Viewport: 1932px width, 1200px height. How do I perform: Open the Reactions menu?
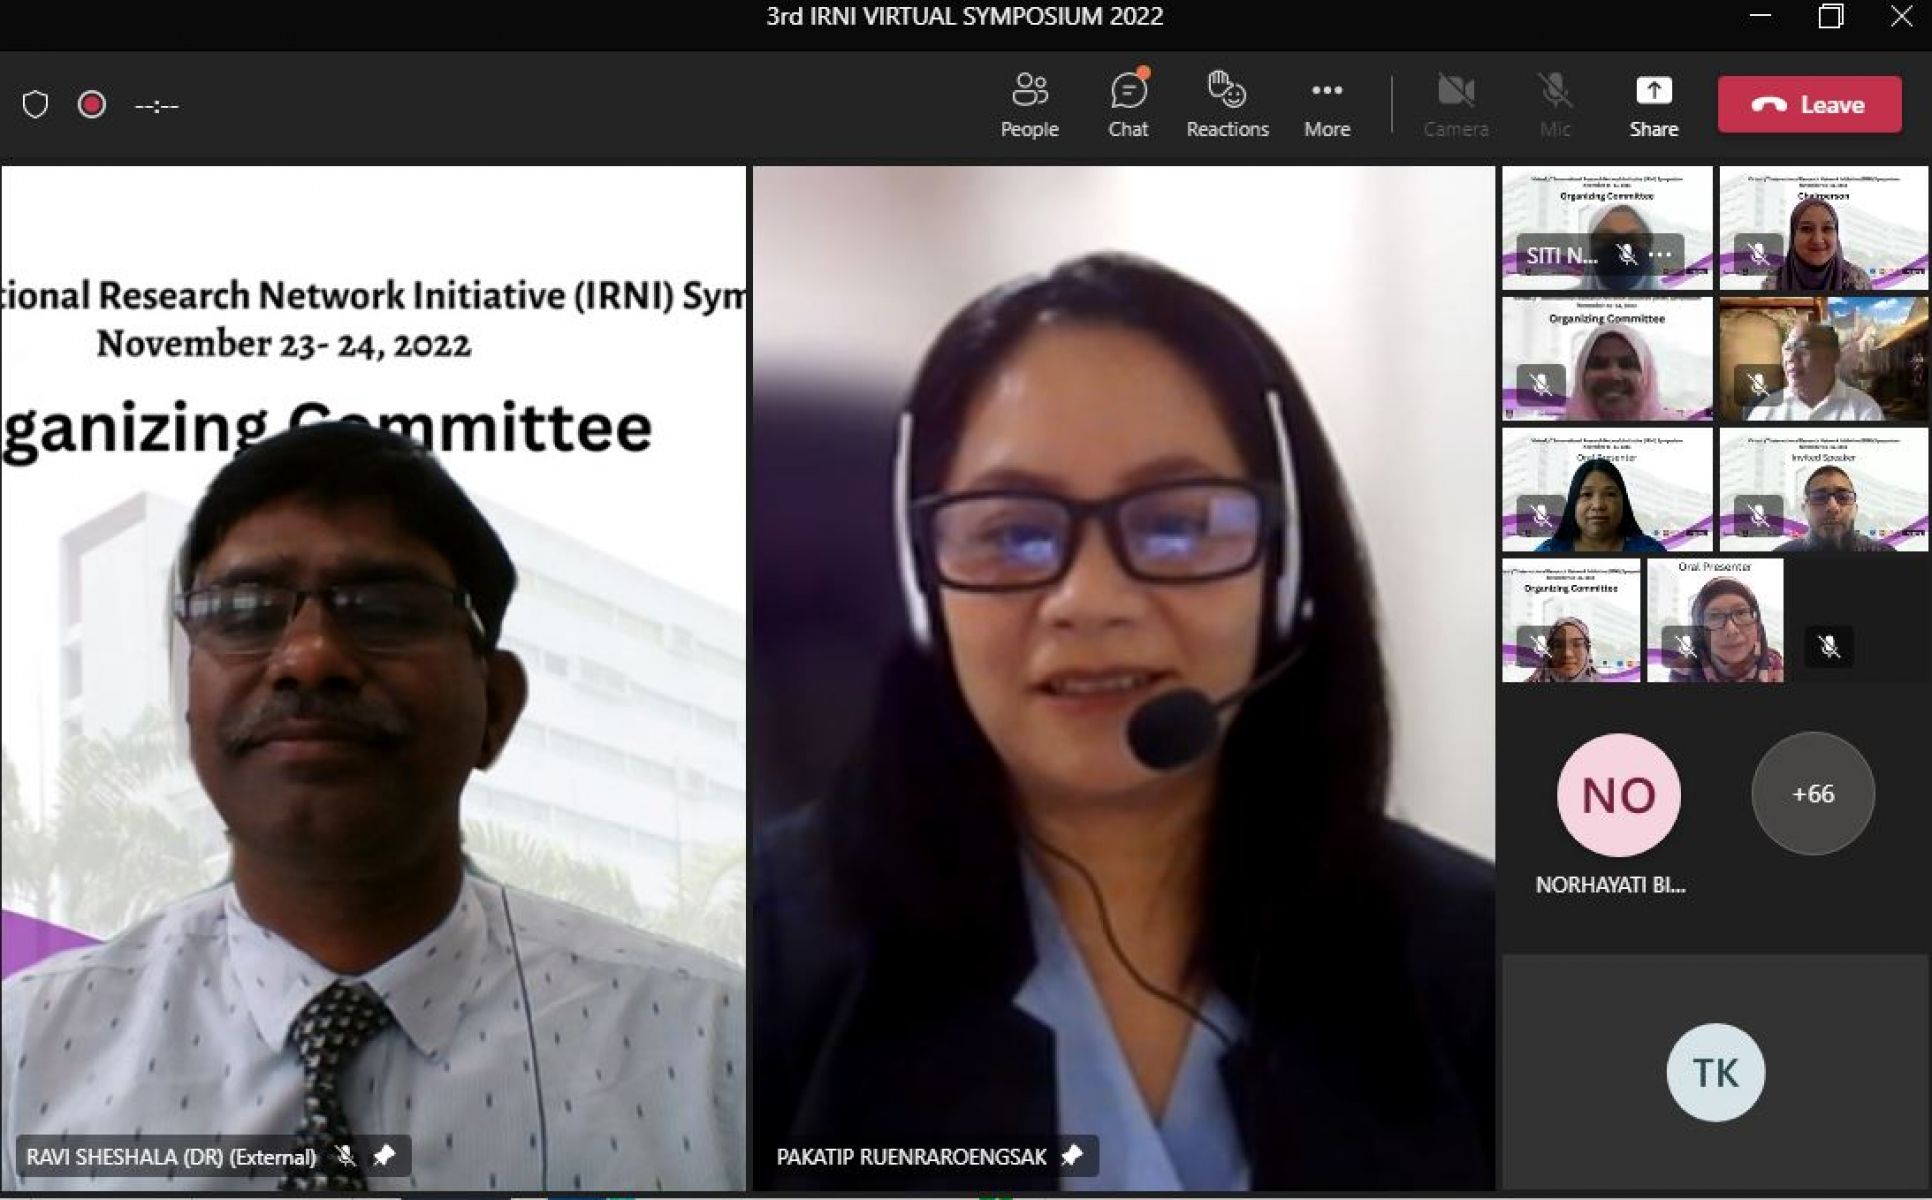[1227, 105]
